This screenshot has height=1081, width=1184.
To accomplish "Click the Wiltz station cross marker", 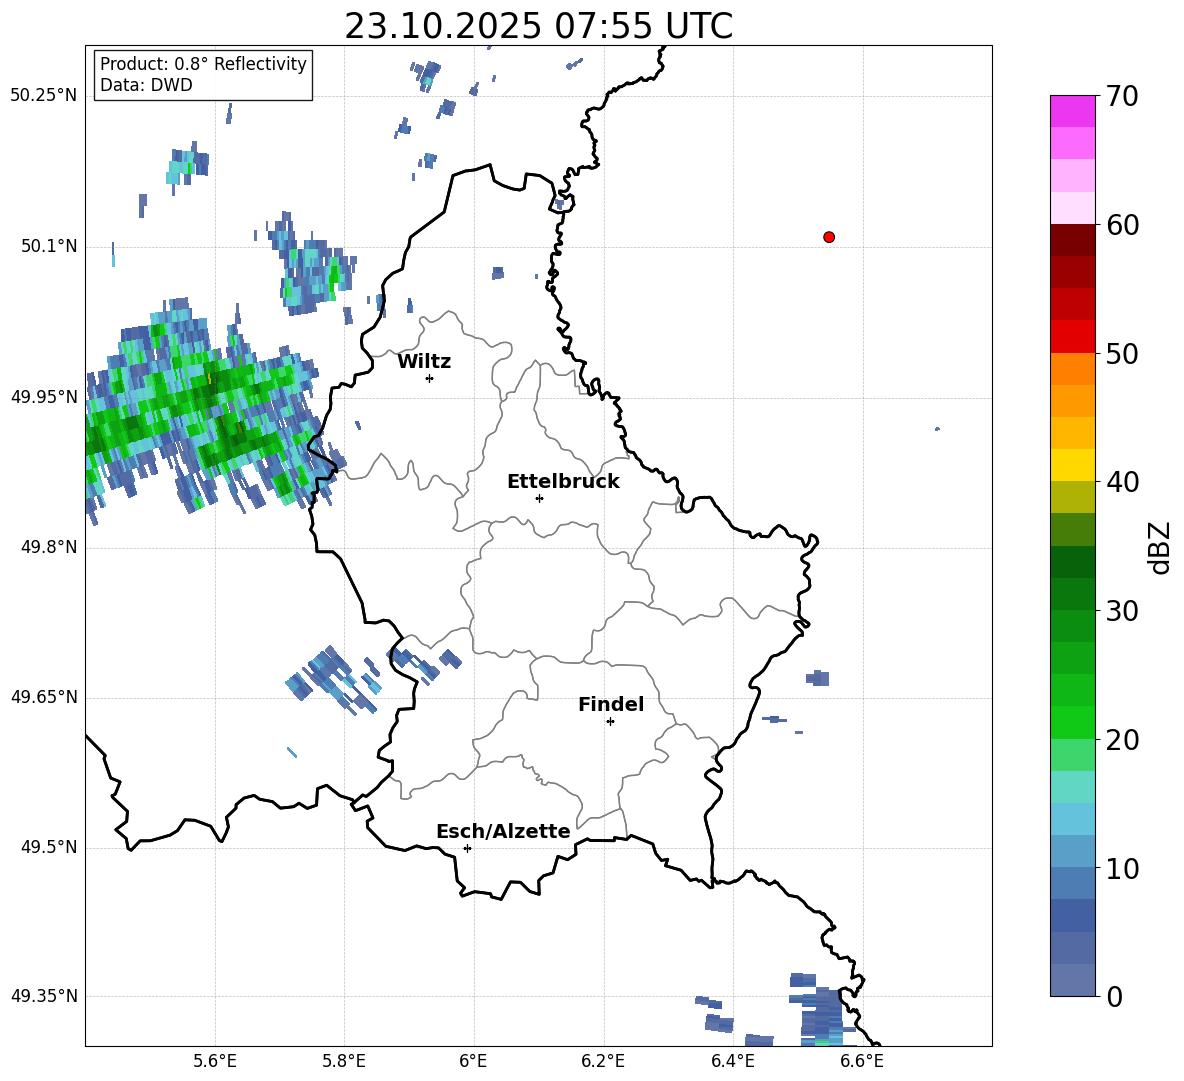I will [x=430, y=378].
